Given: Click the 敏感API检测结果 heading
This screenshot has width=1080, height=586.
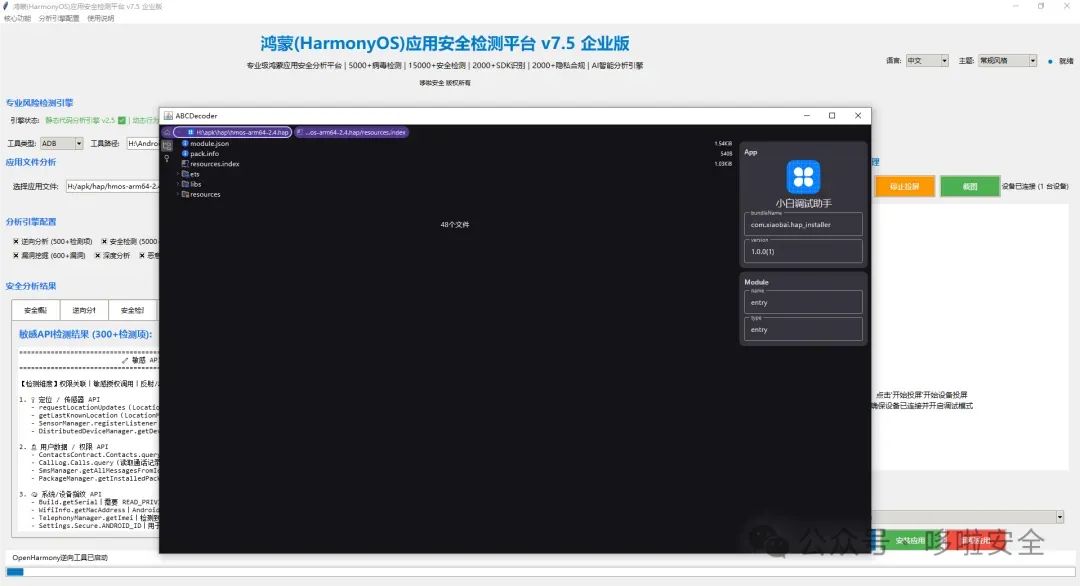Looking at the screenshot, I should [x=85, y=334].
